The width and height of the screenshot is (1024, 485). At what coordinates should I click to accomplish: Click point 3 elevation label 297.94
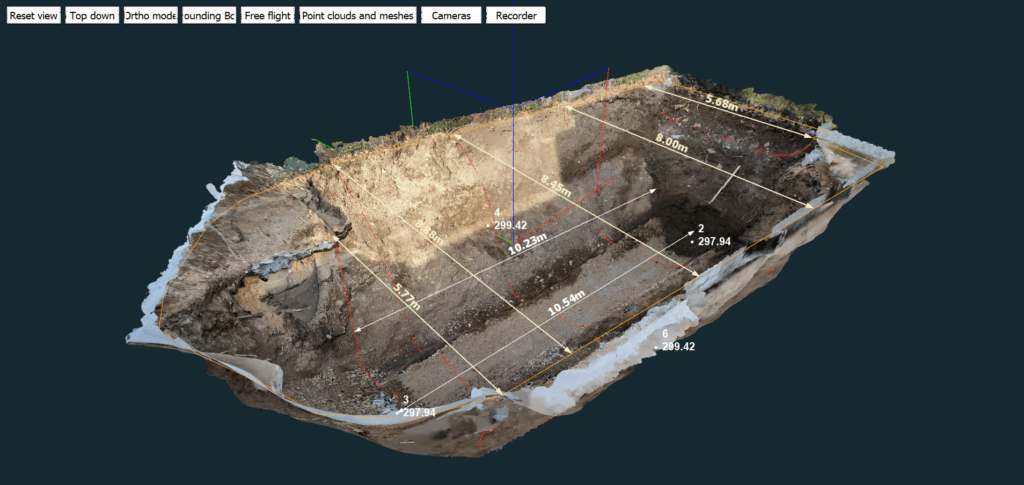coord(419,413)
